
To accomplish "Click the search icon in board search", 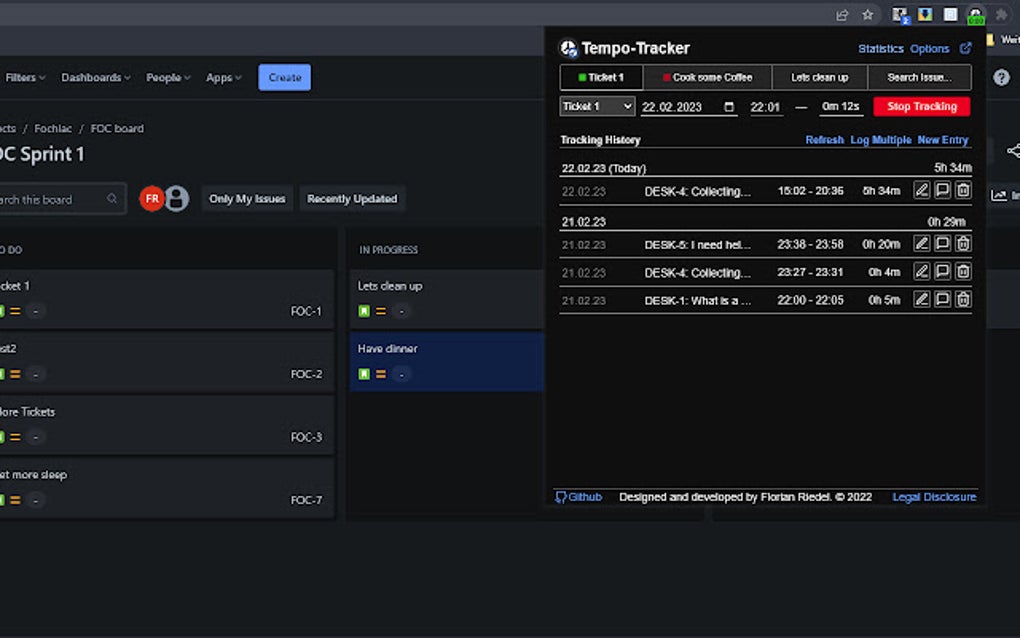I will 110,199.
